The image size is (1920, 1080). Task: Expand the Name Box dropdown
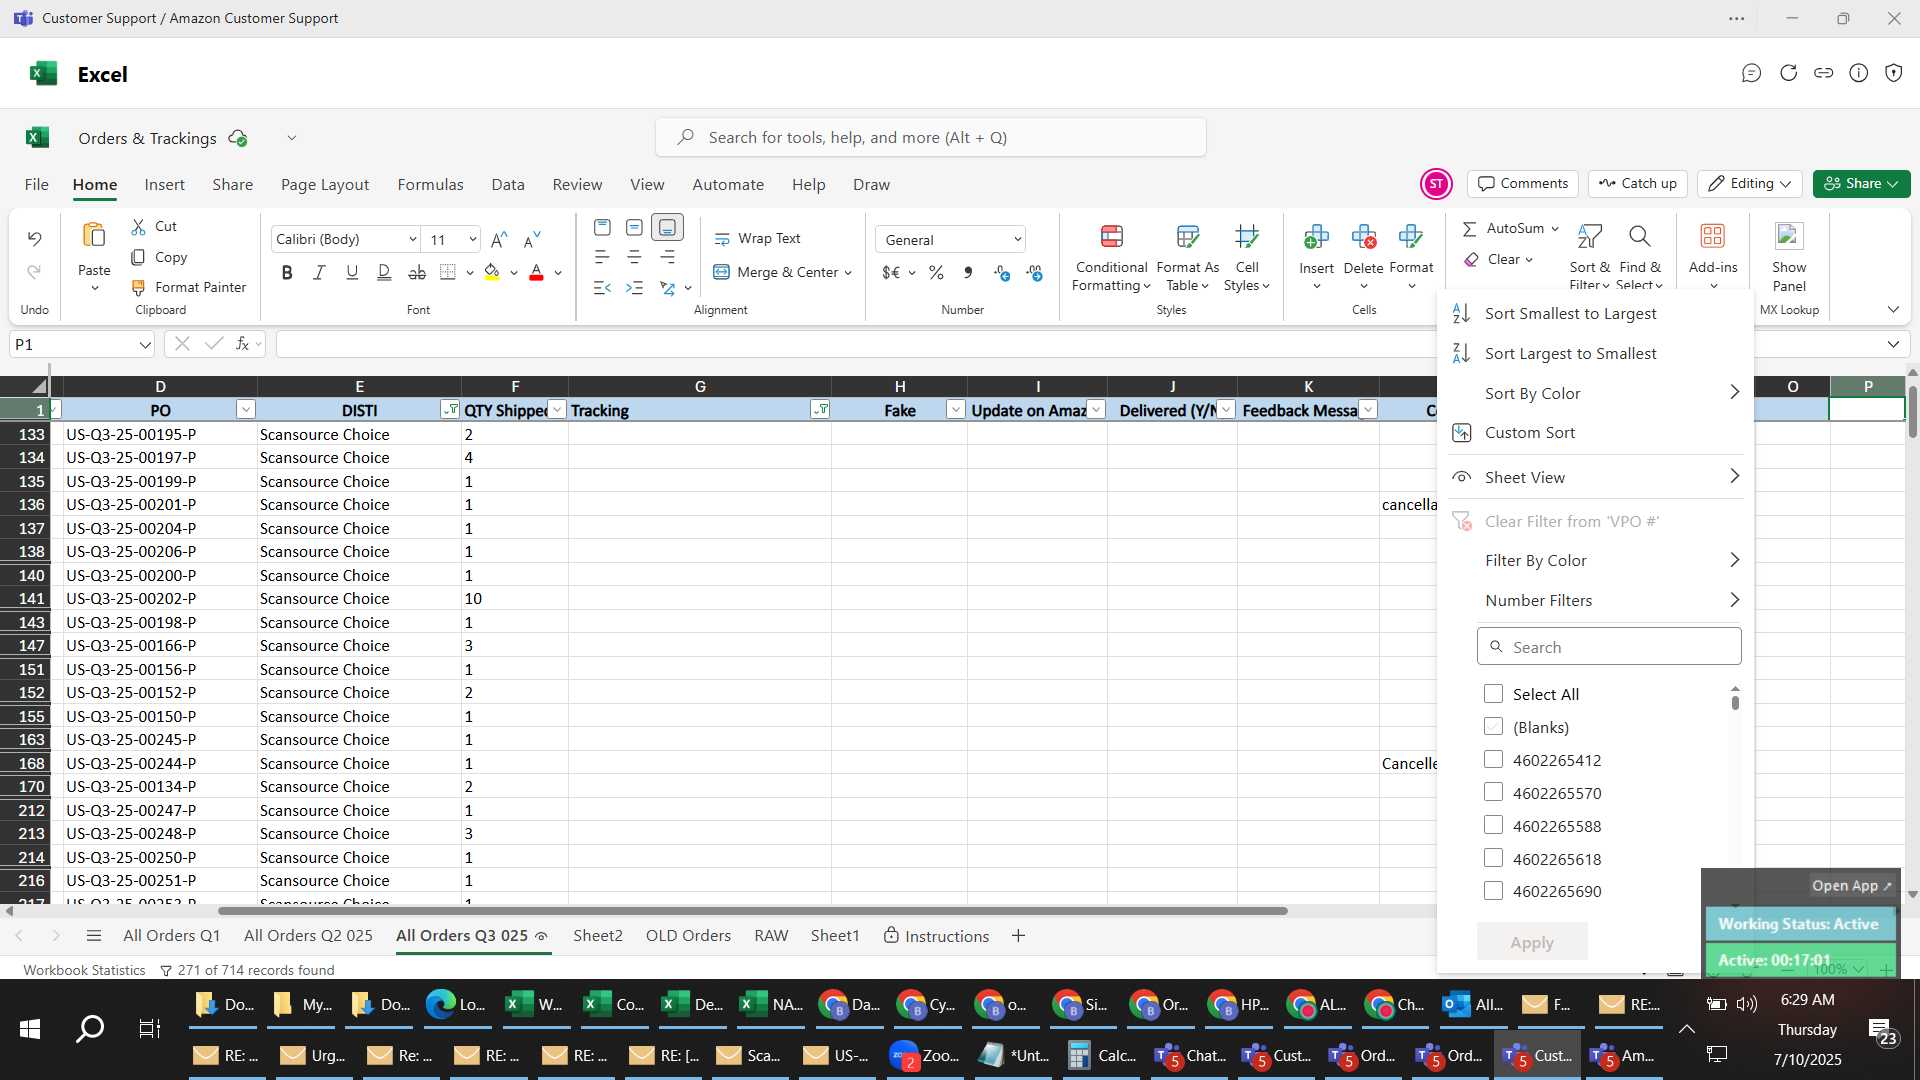(x=144, y=345)
